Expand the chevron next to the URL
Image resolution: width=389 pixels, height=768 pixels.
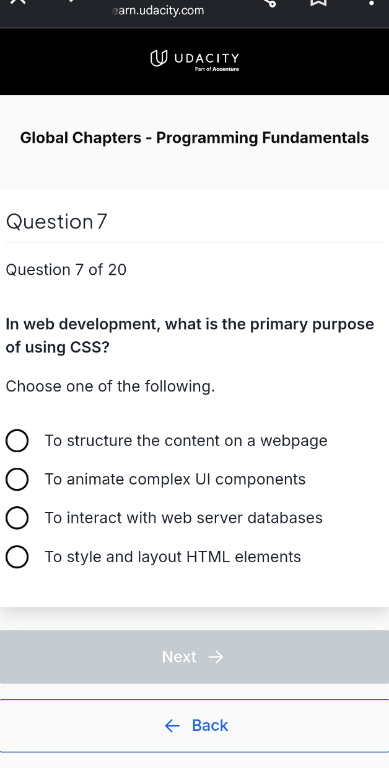click(71, 1)
